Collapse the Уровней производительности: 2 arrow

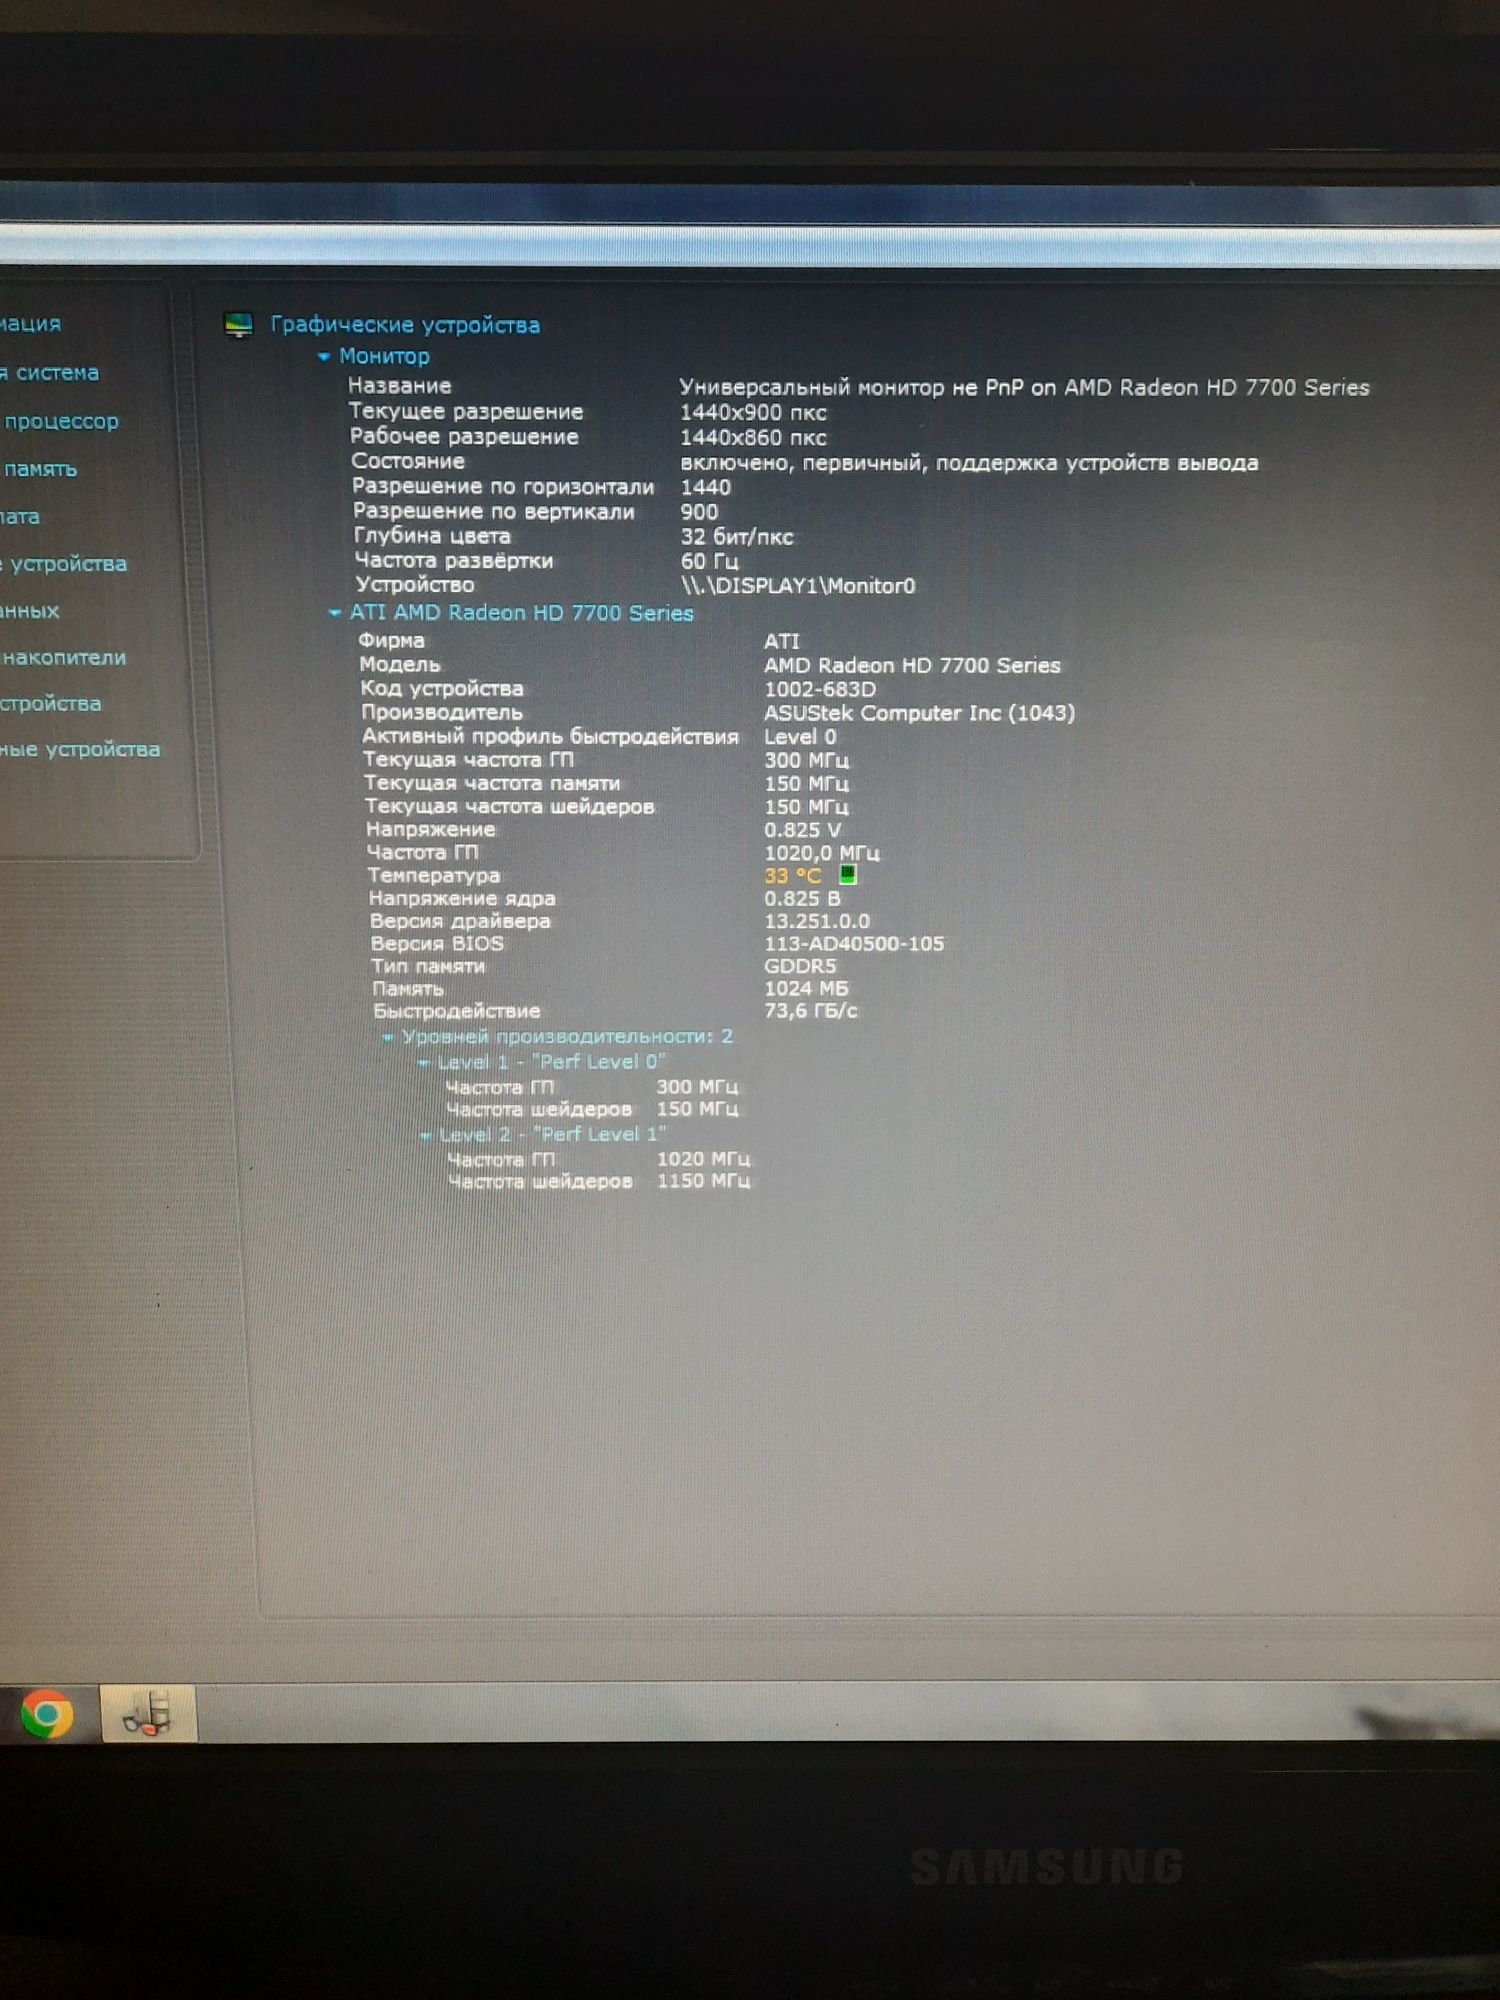click(387, 1037)
